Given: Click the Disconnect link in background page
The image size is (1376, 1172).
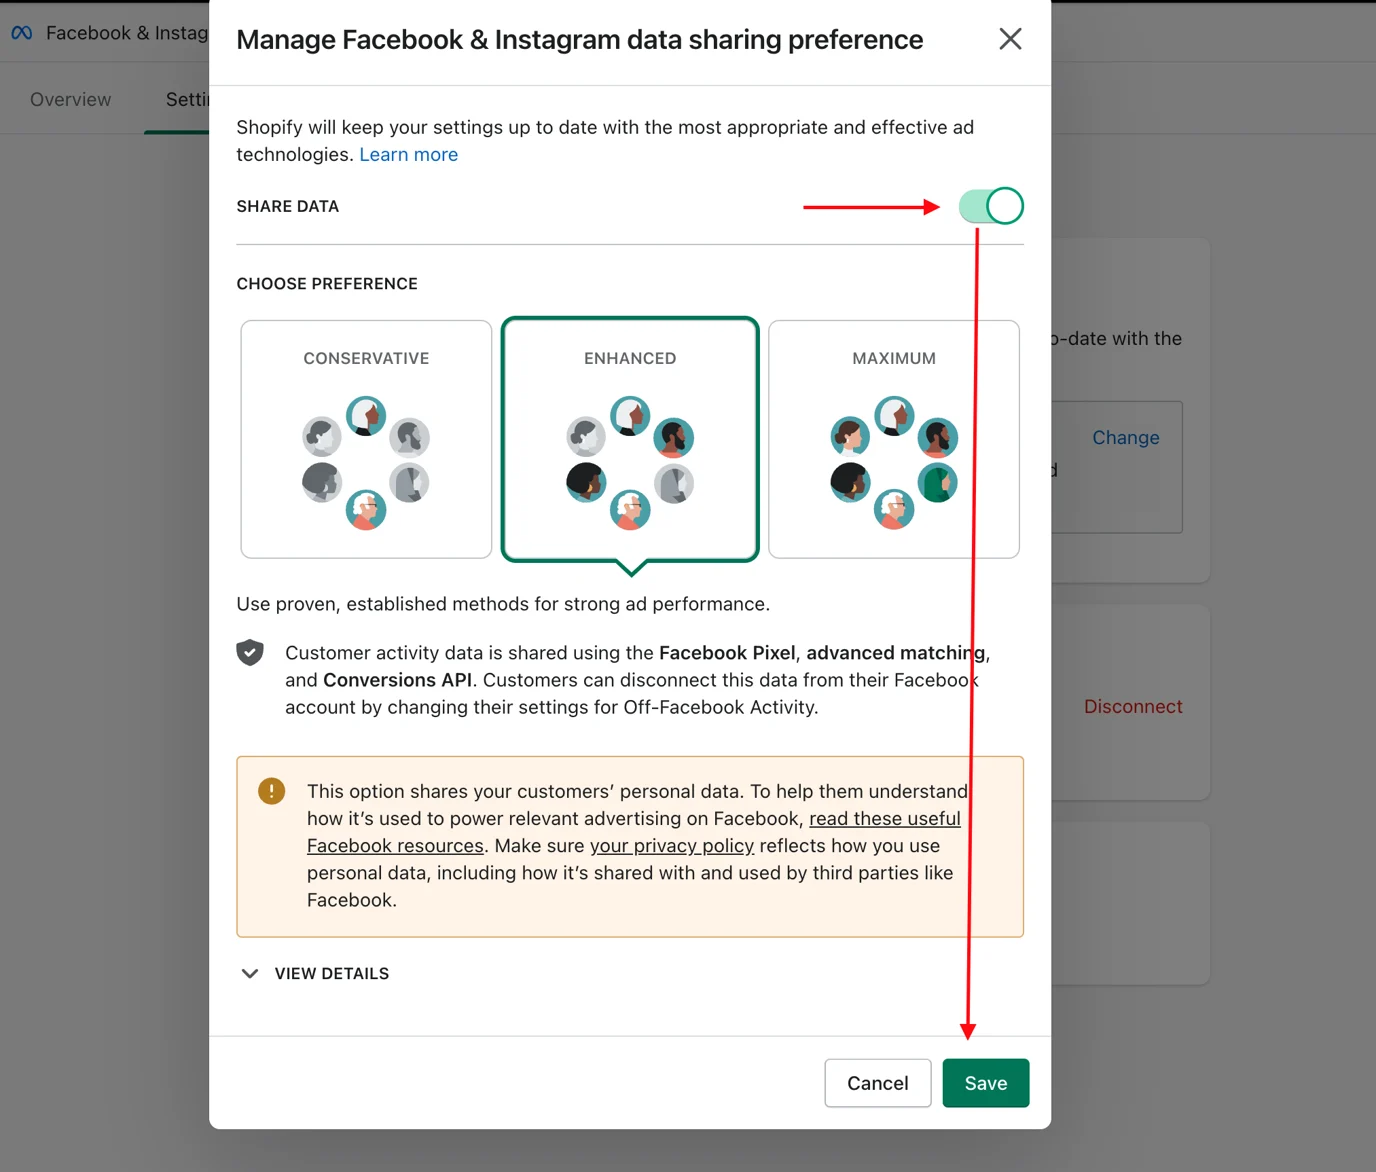Looking at the screenshot, I should [1133, 707].
